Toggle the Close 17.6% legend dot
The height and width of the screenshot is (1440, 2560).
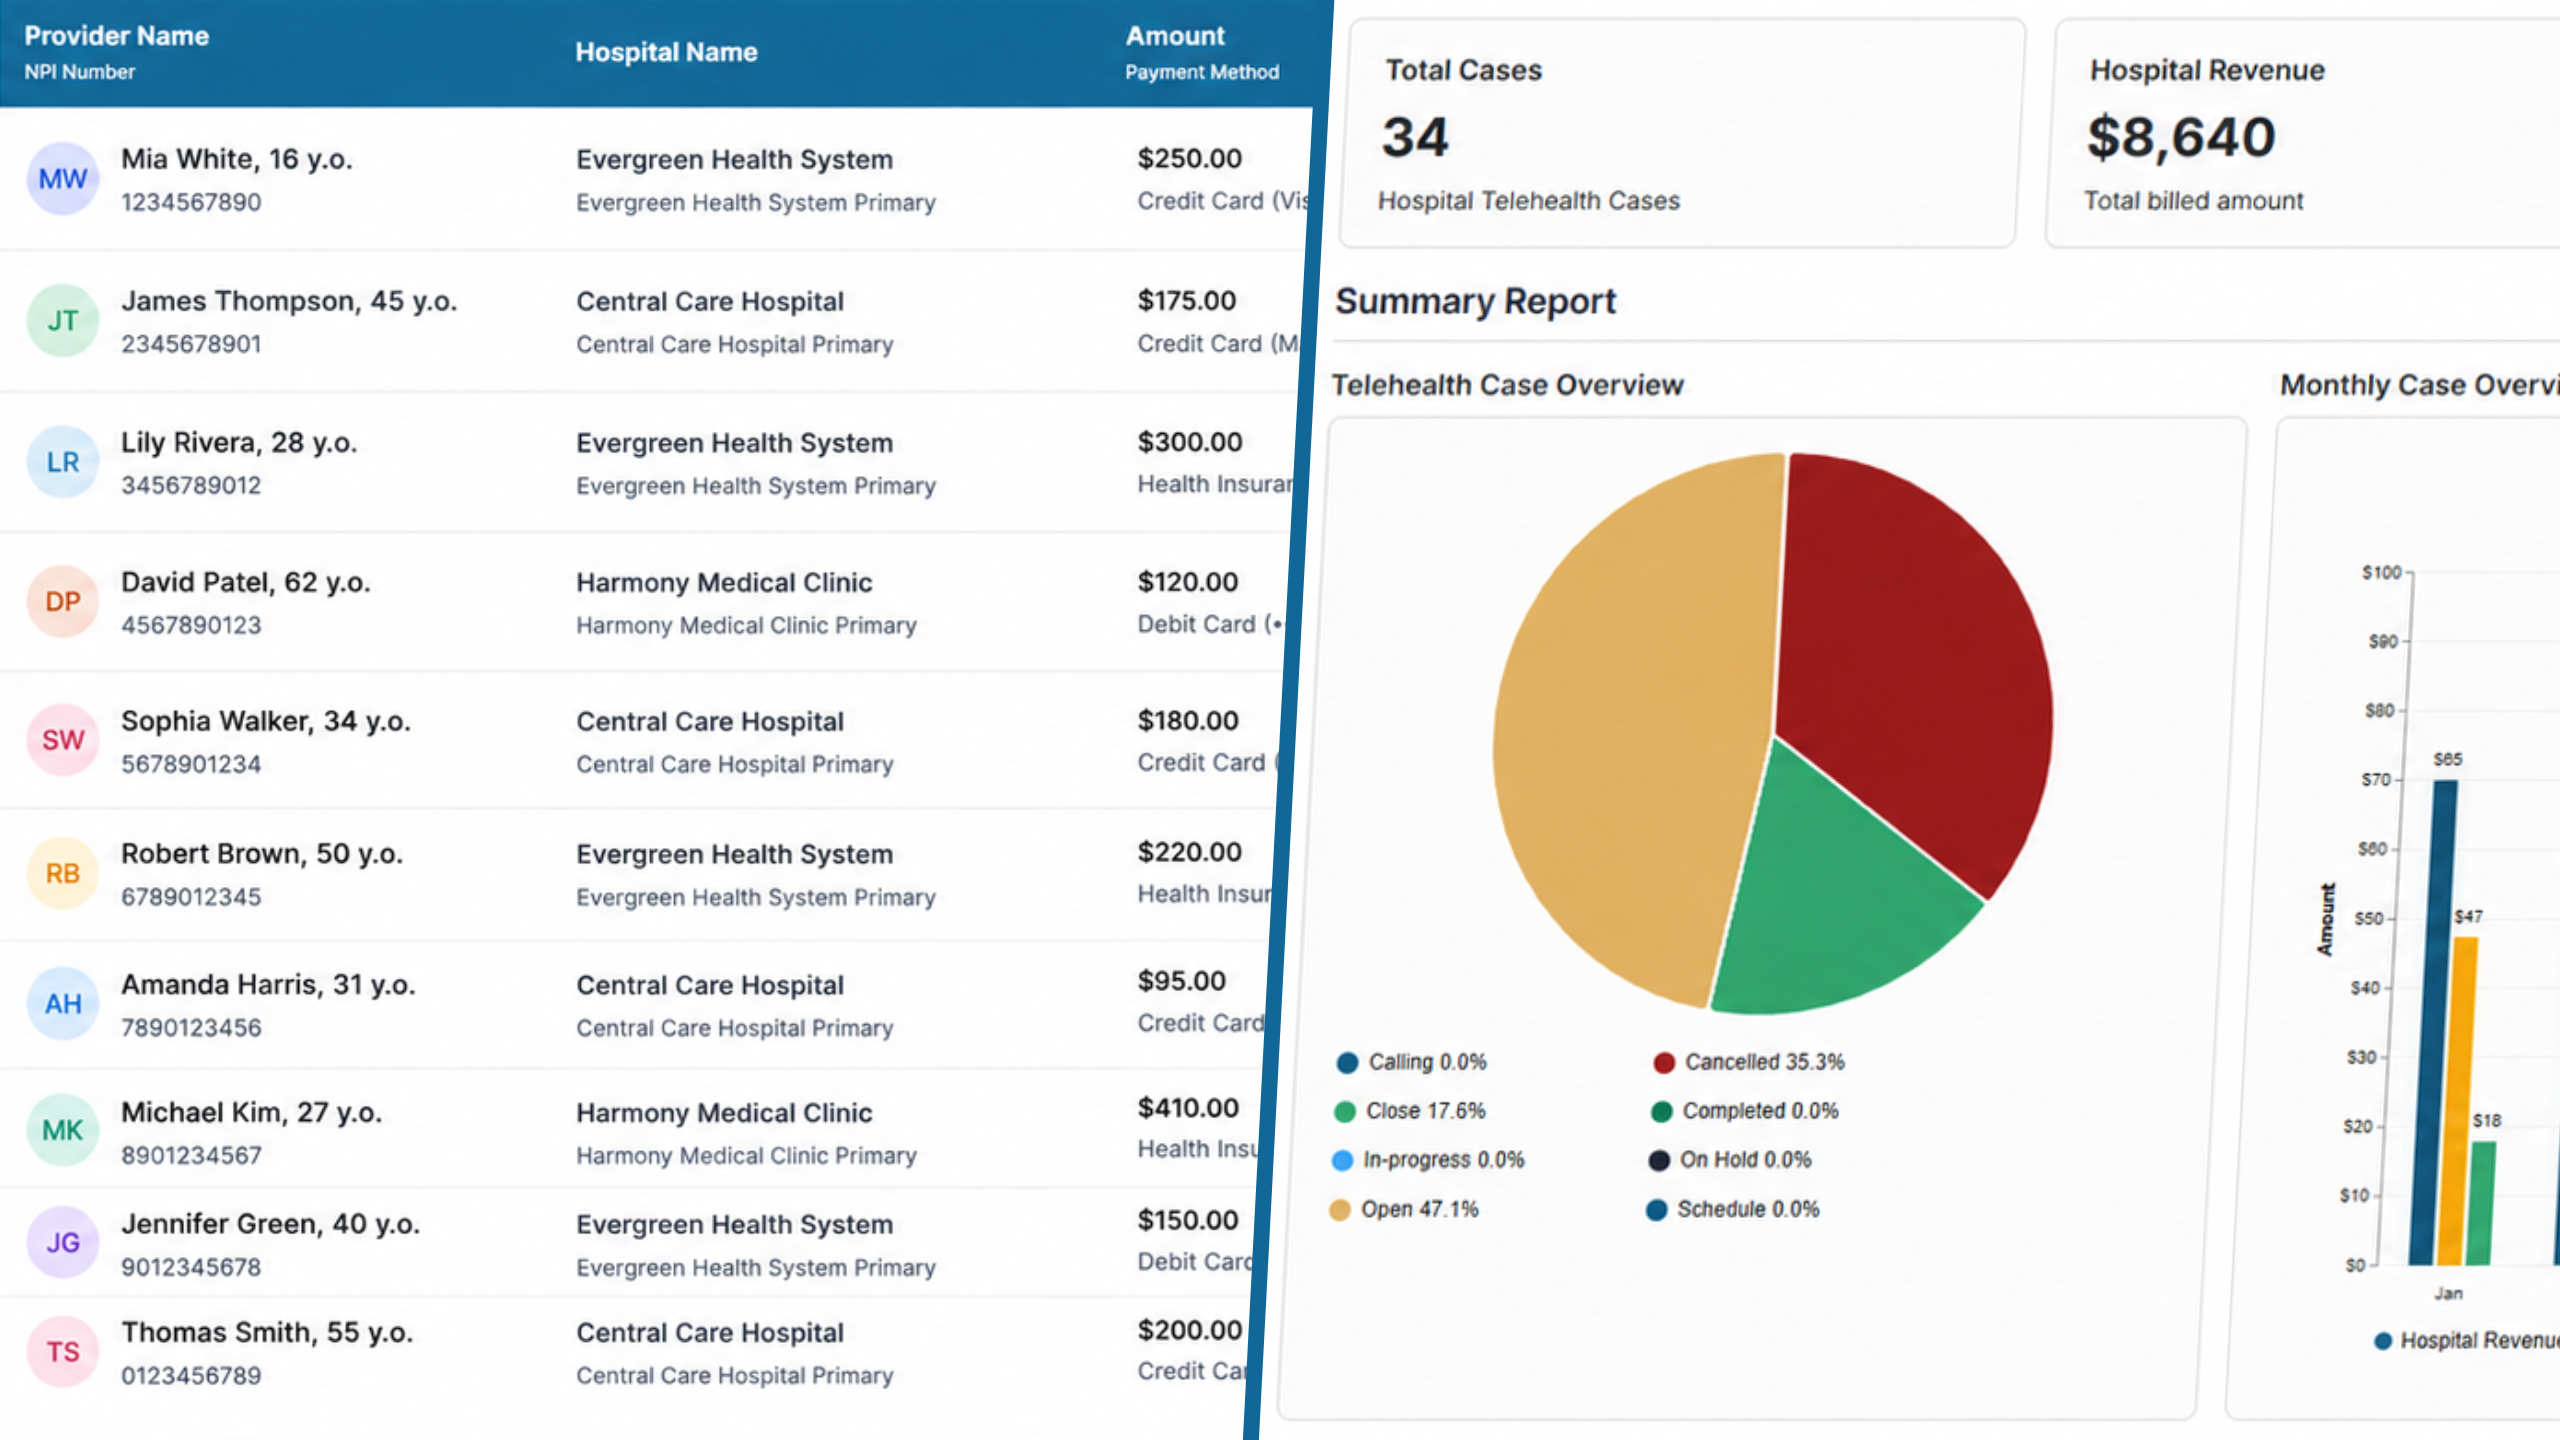(1345, 1111)
